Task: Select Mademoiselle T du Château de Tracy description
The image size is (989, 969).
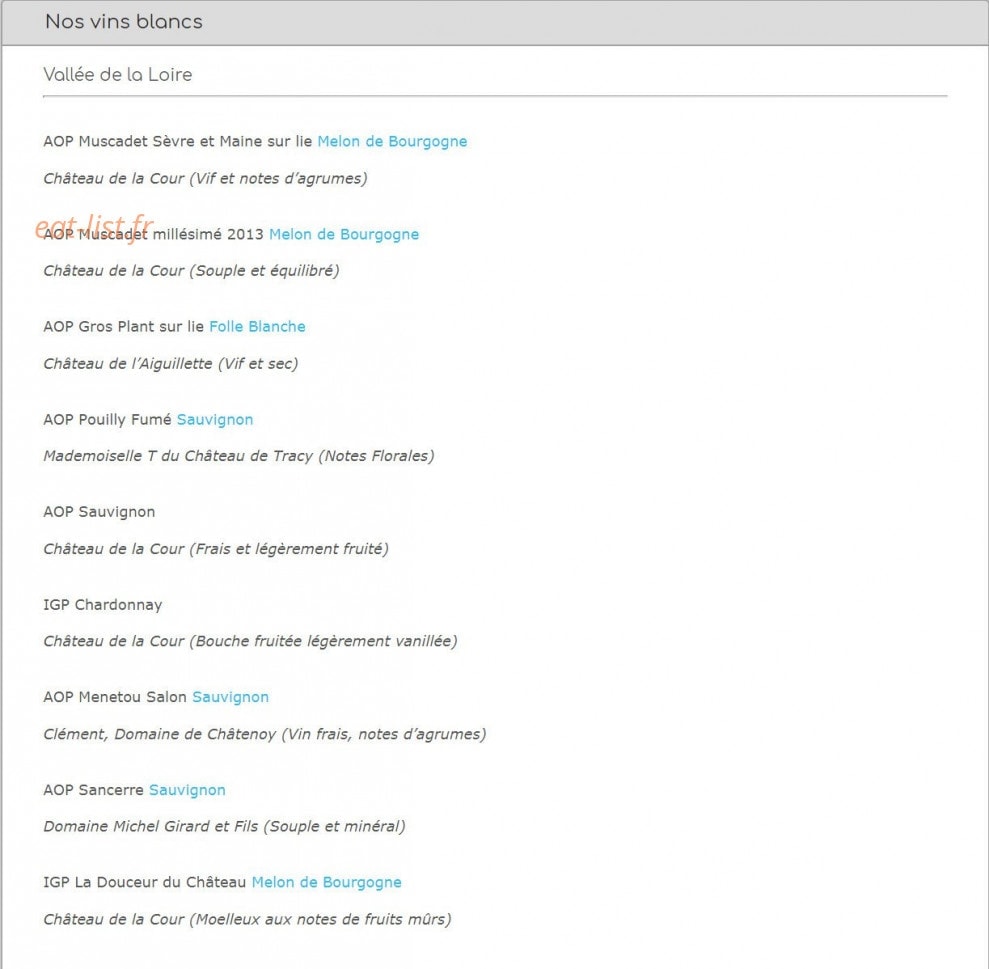Action: 238,455
